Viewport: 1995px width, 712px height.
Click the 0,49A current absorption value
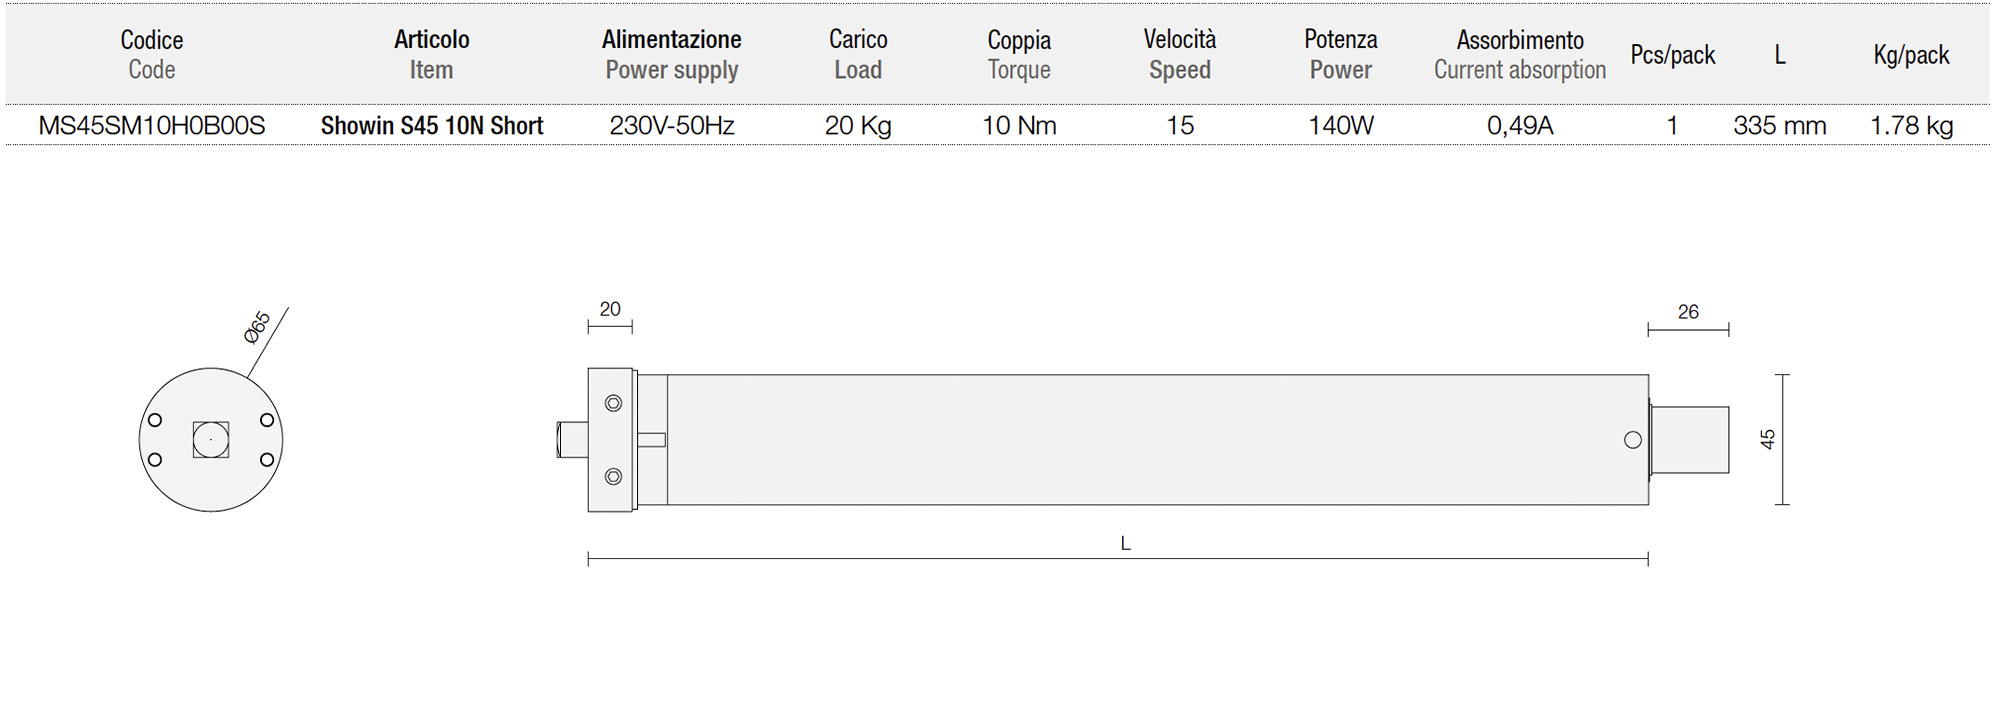(x=1520, y=126)
